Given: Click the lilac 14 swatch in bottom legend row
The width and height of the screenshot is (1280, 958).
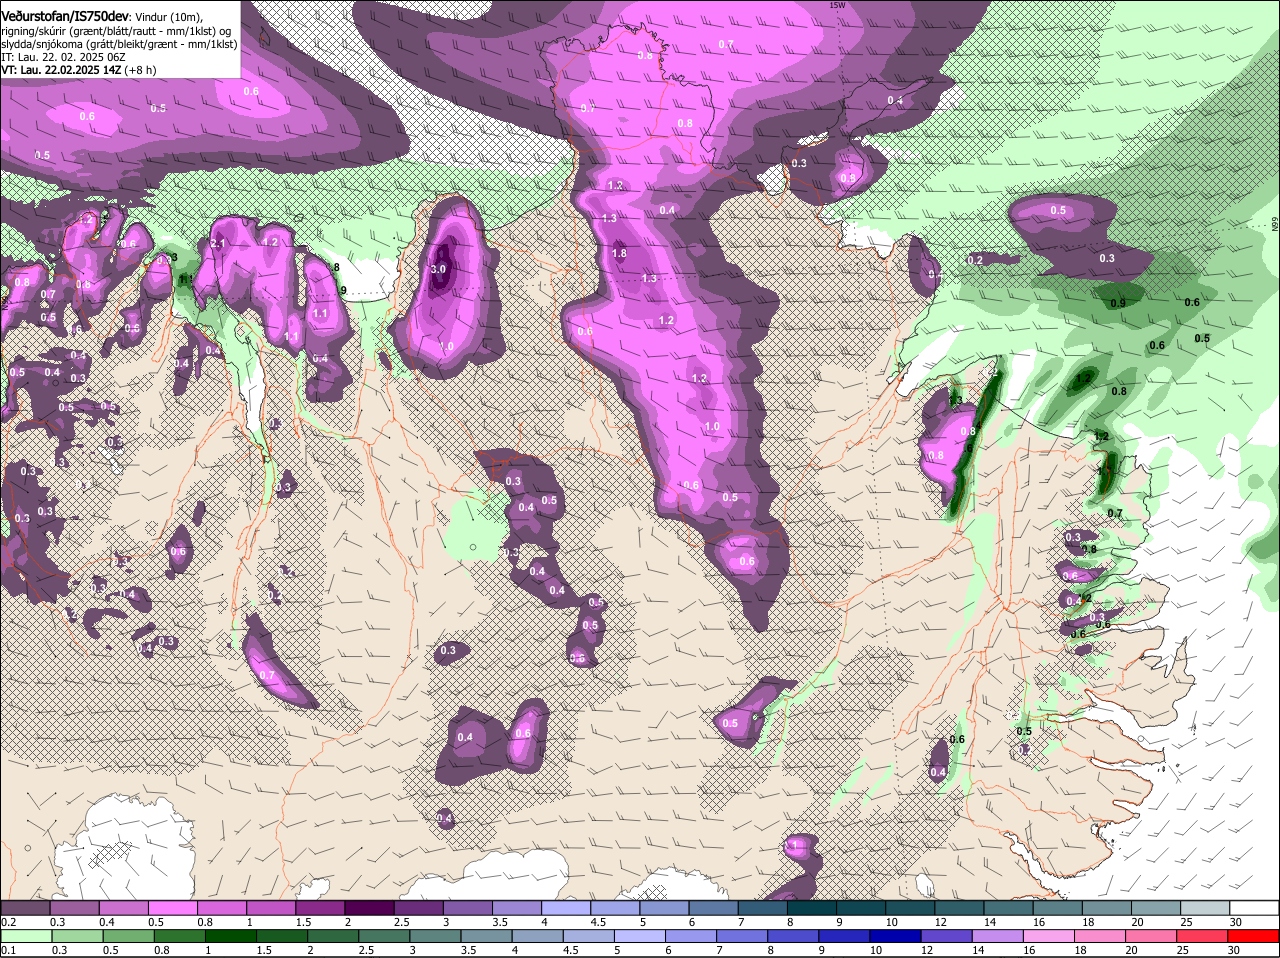Looking at the screenshot, I should [999, 935].
